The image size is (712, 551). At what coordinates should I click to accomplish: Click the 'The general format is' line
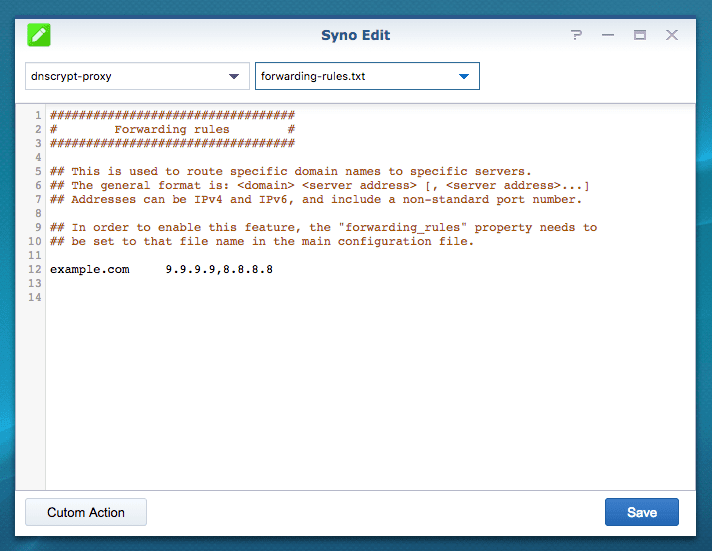[320, 185]
